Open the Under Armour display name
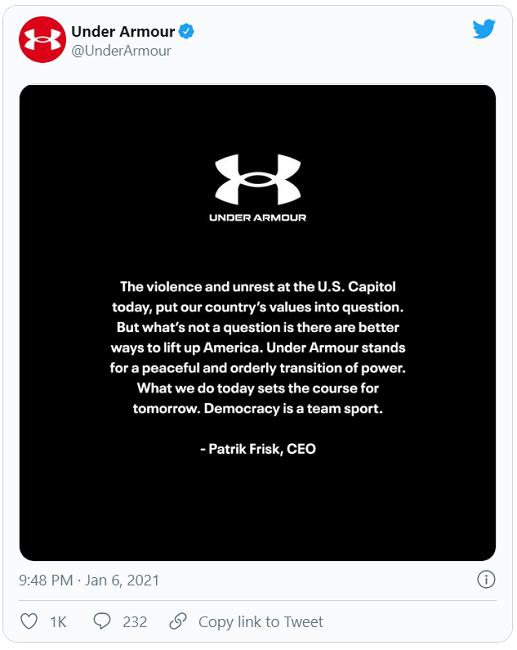Viewport: 517px width, 650px height. [x=123, y=32]
